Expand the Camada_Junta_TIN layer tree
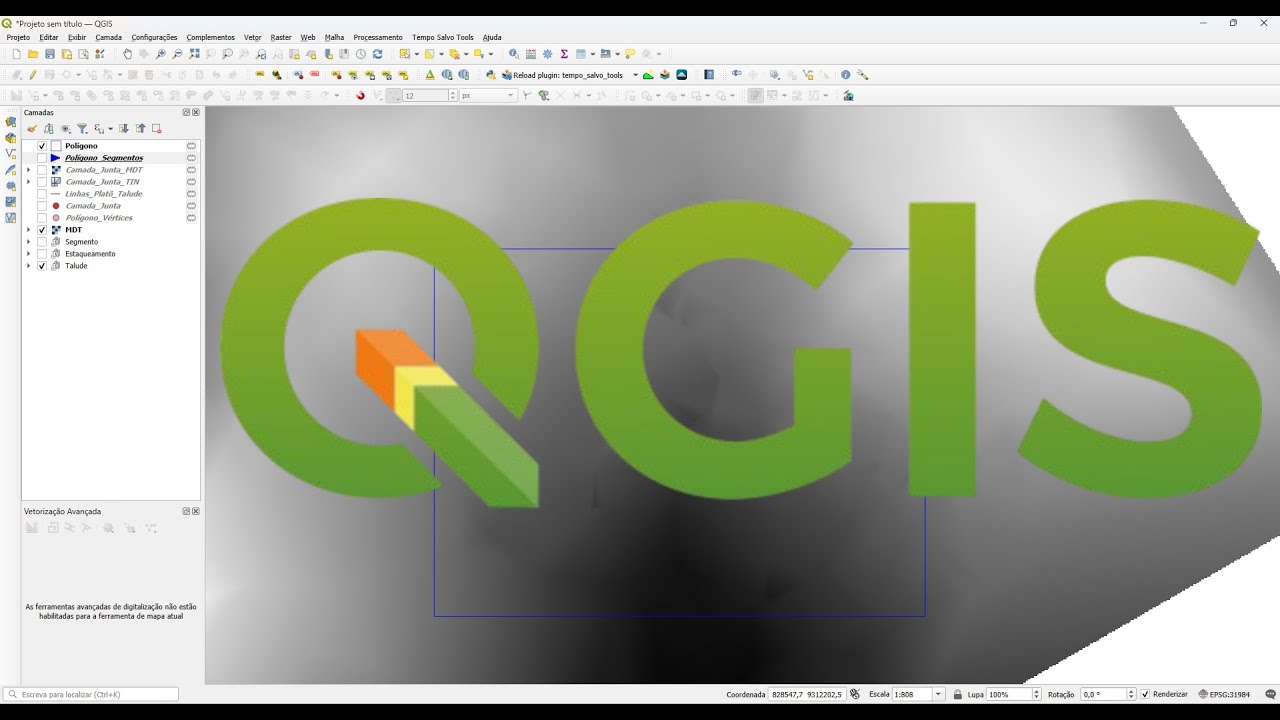 point(28,182)
